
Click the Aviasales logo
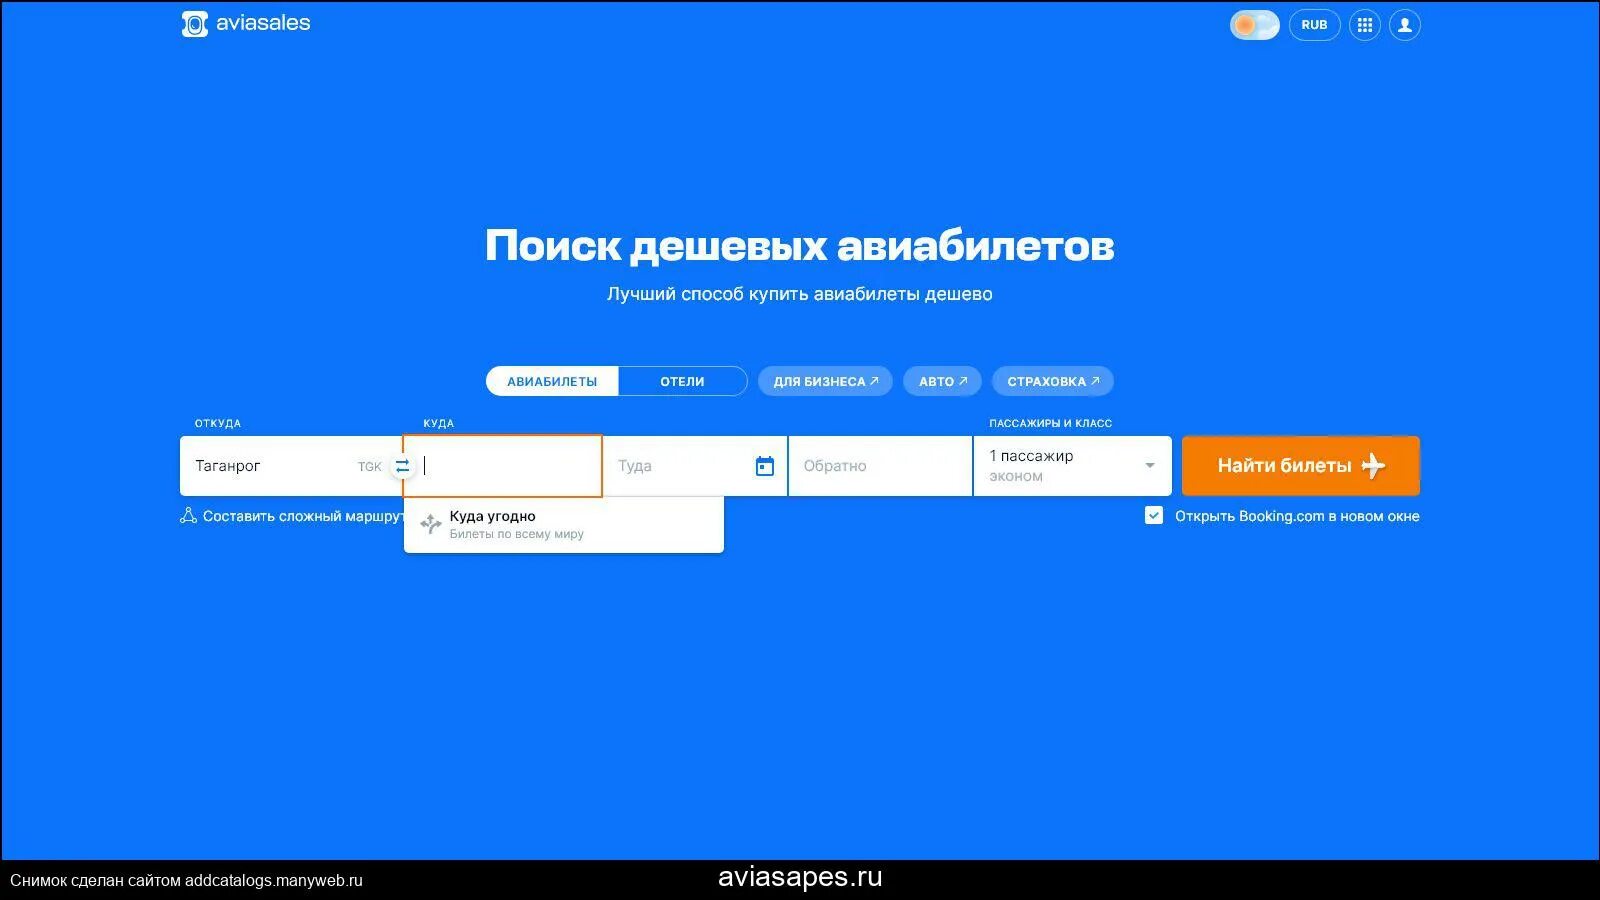pyautogui.click(x=246, y=24)
